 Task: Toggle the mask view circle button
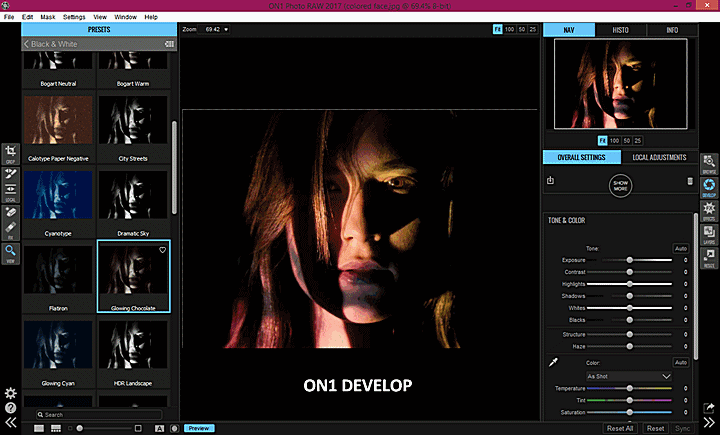coord(174,428)
